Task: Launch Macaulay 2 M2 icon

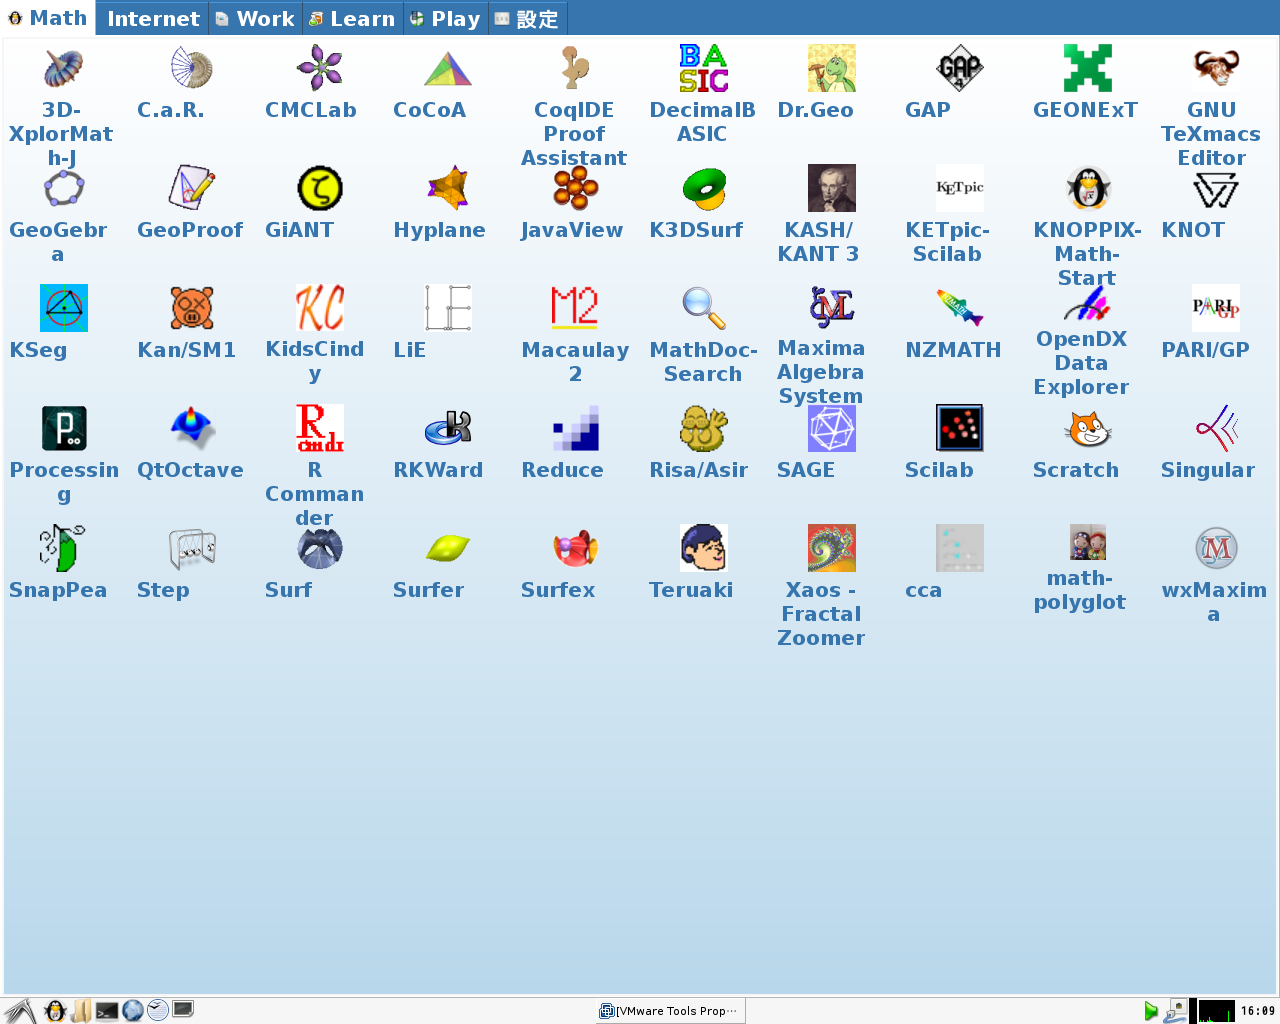Action: point(576,308)
